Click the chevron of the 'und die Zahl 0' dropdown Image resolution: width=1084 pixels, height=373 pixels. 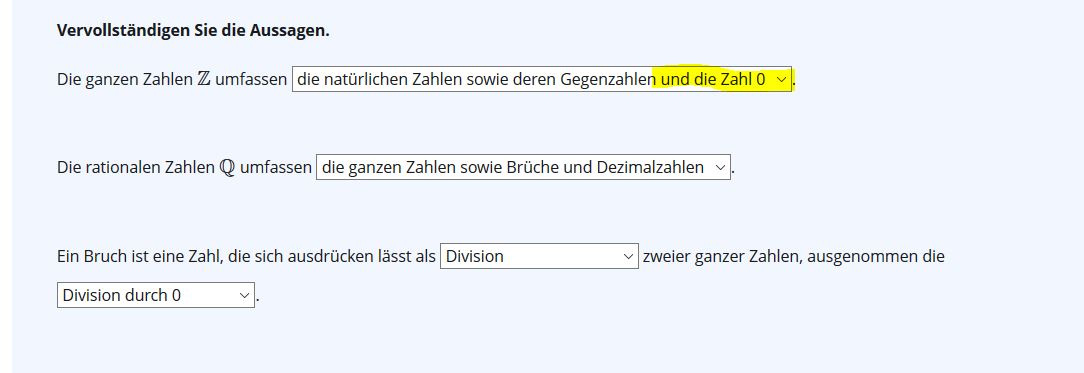[781, 79]
